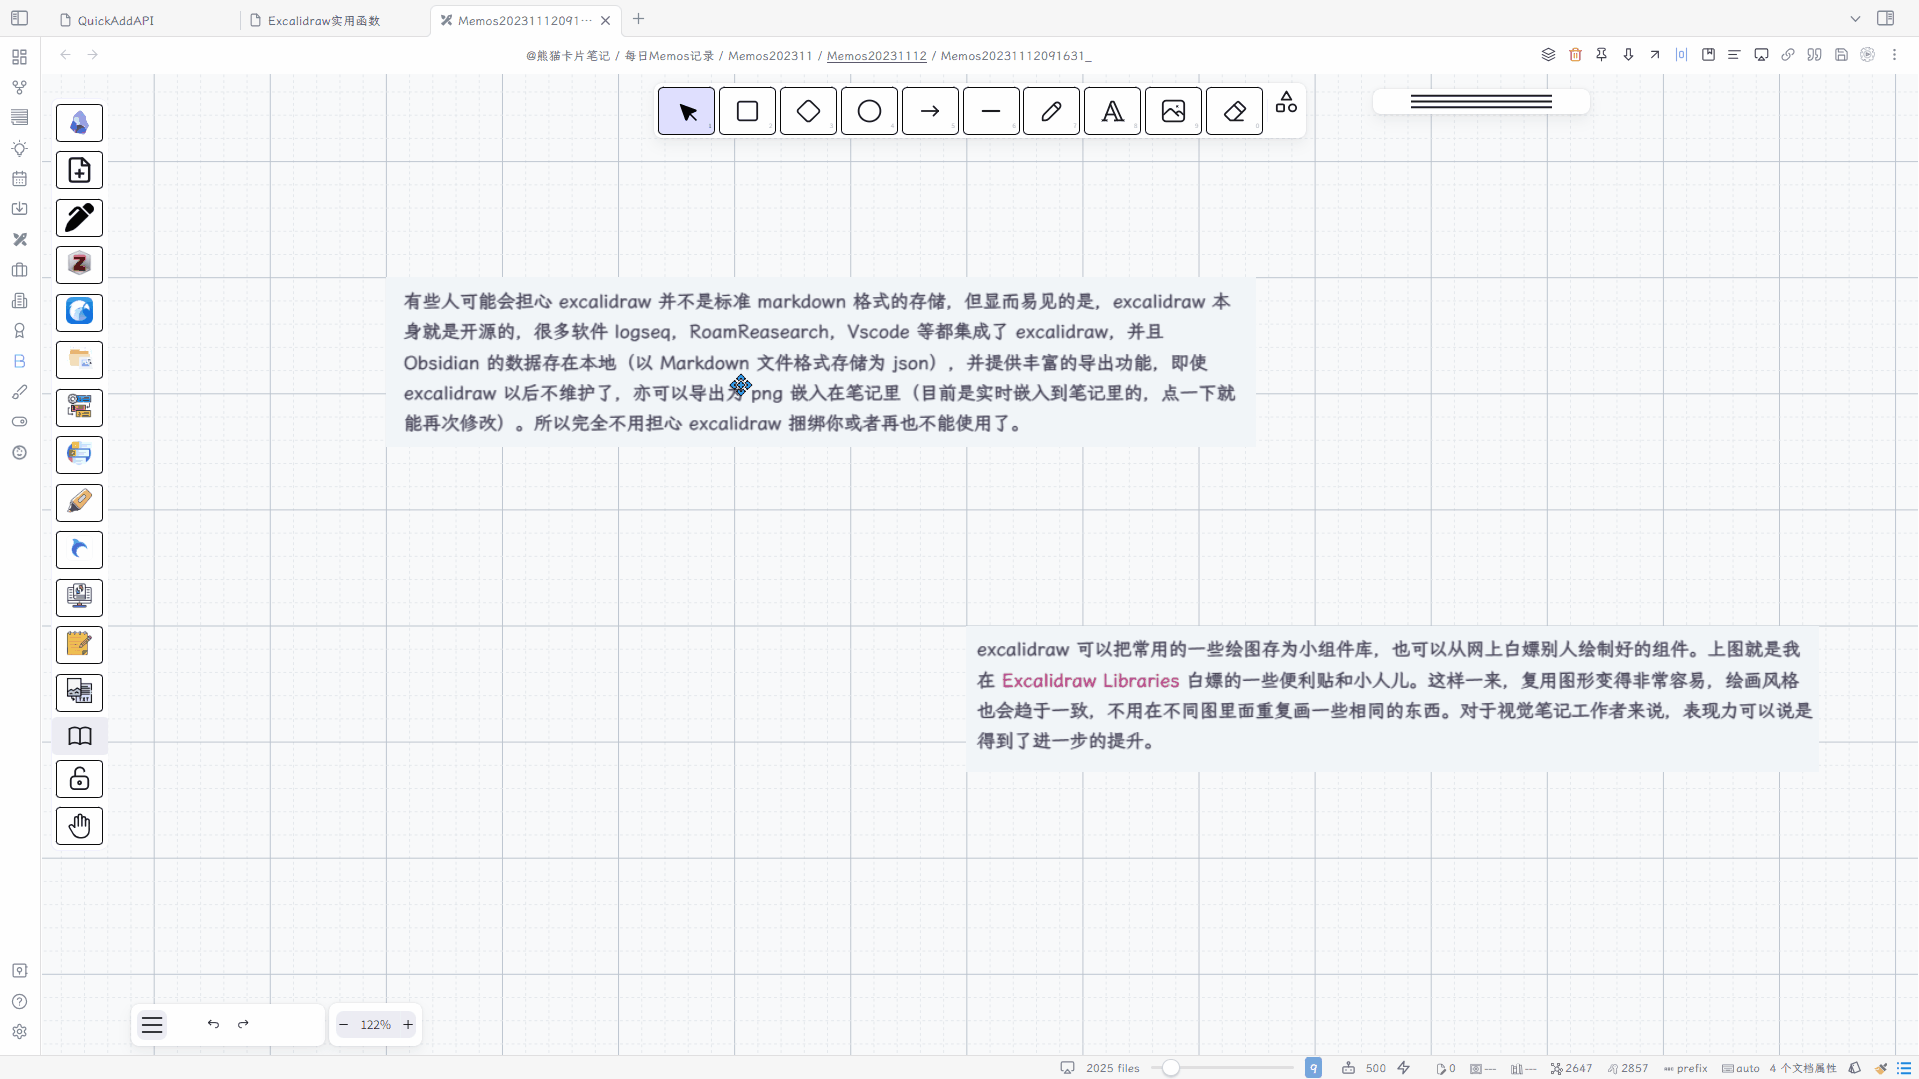
Task: Open Memos20231112 breadcrumb link
Action: coord(876,56)
